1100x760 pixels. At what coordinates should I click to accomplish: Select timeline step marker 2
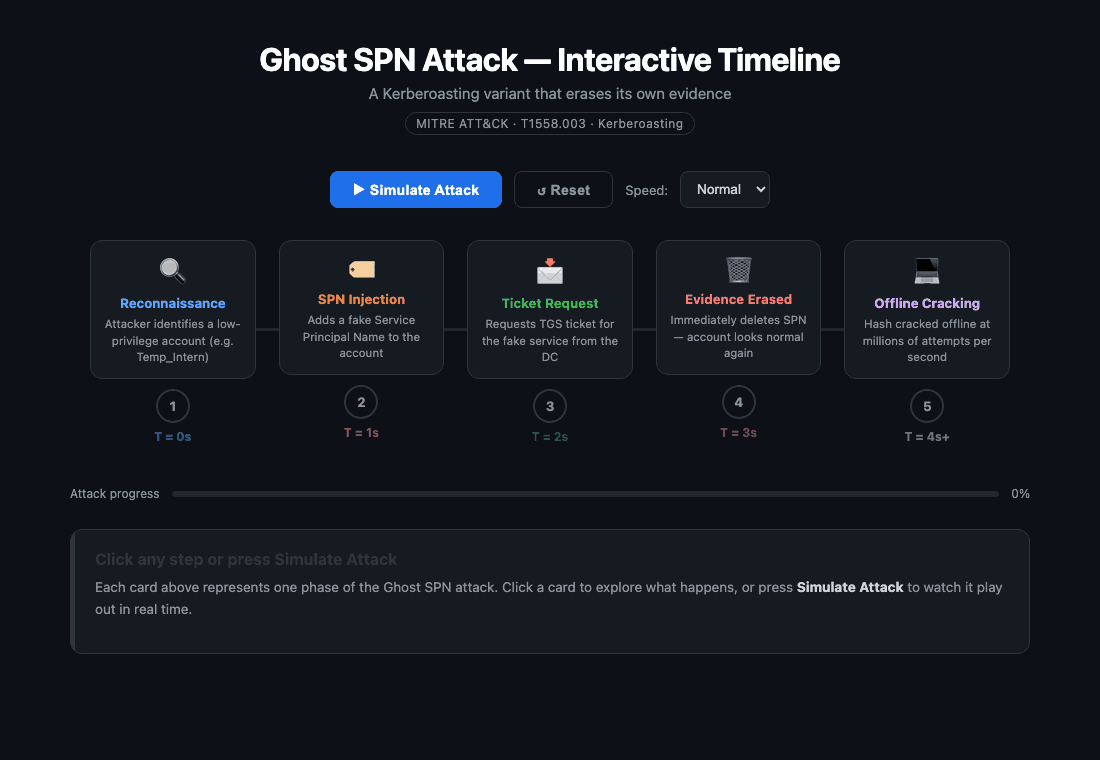click(361, 402)
